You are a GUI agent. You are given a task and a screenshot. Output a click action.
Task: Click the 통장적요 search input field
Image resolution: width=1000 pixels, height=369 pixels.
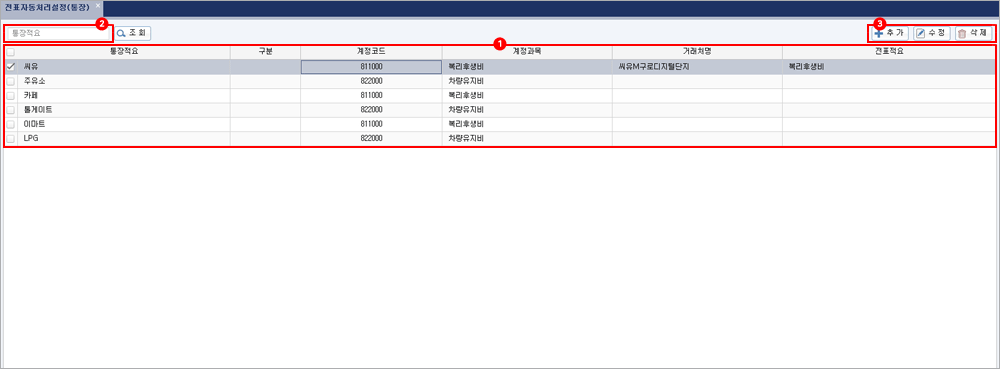59,33
